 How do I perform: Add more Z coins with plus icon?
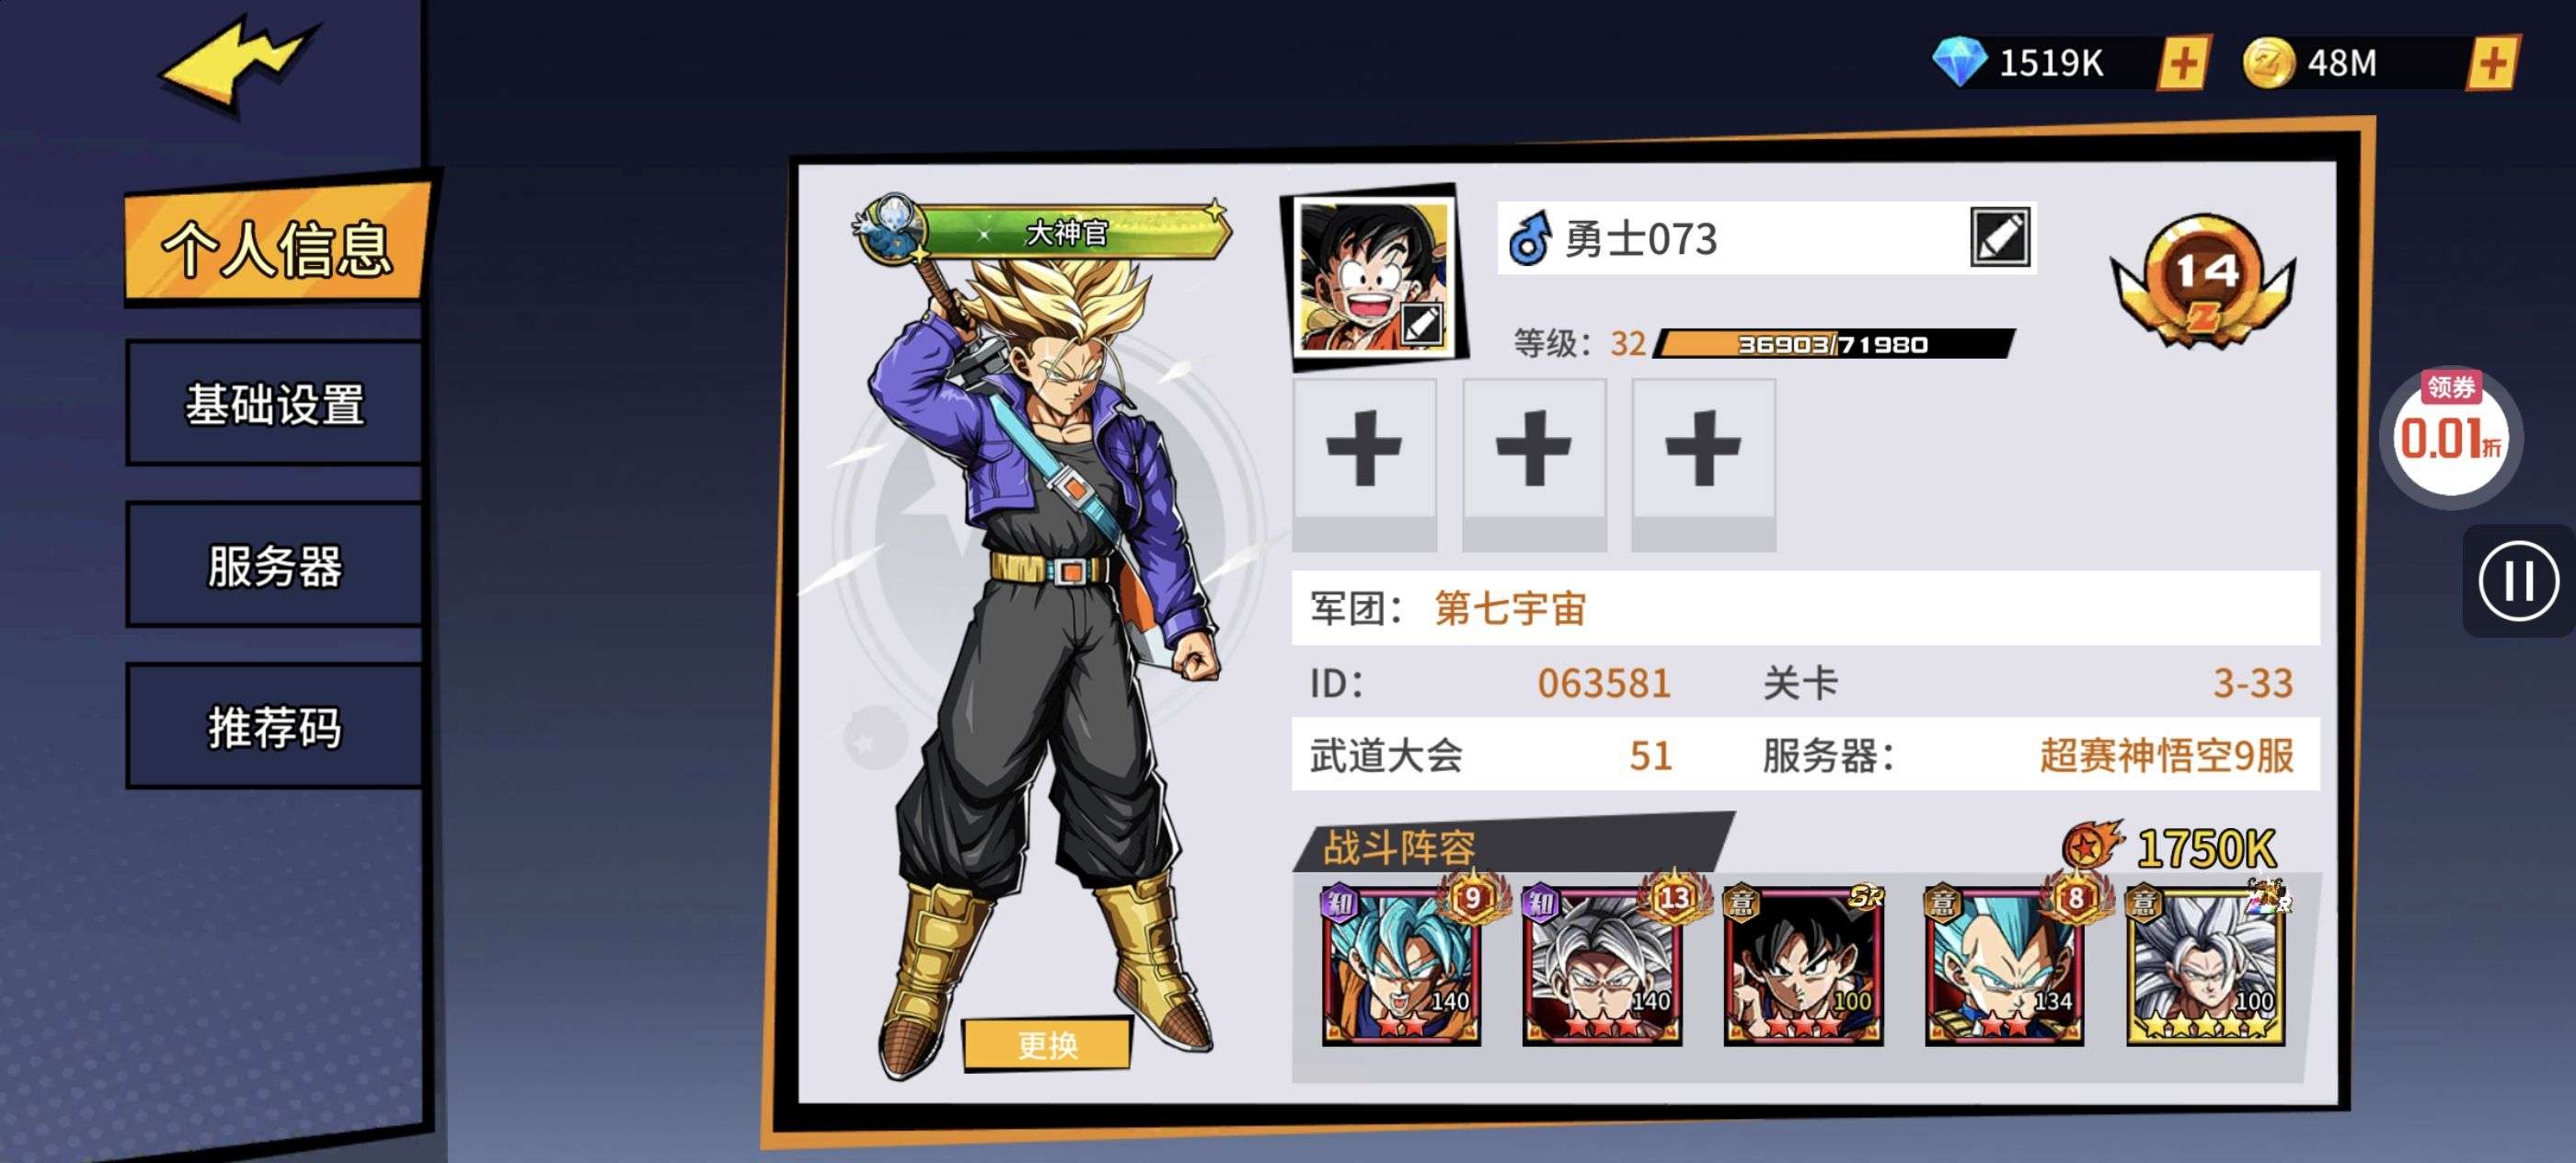(x=2492, y=64)
